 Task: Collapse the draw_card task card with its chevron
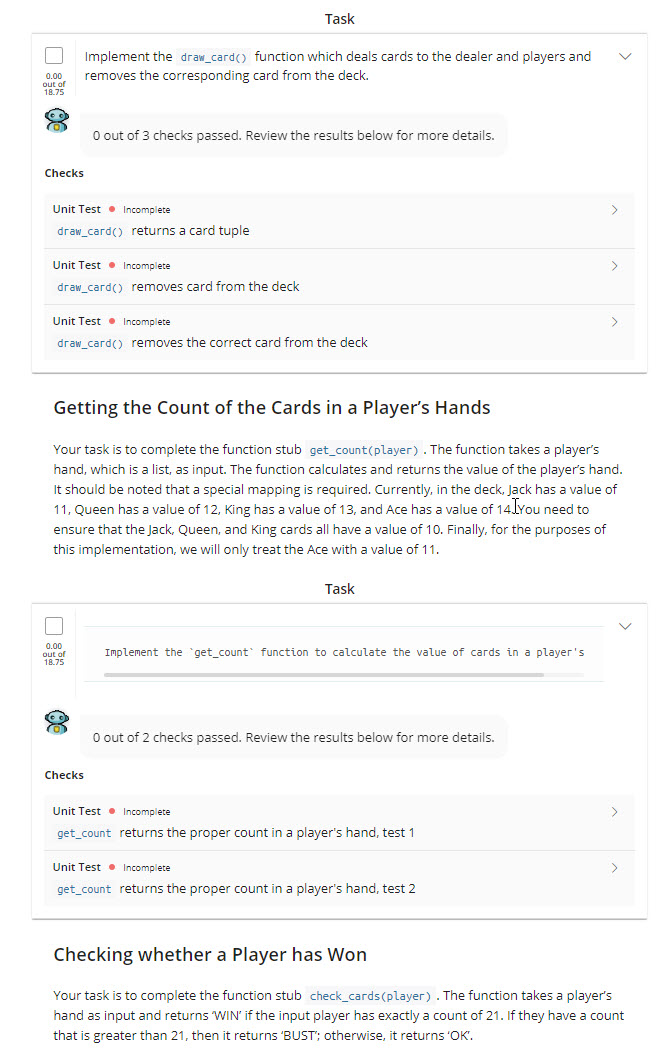(625, 57)
